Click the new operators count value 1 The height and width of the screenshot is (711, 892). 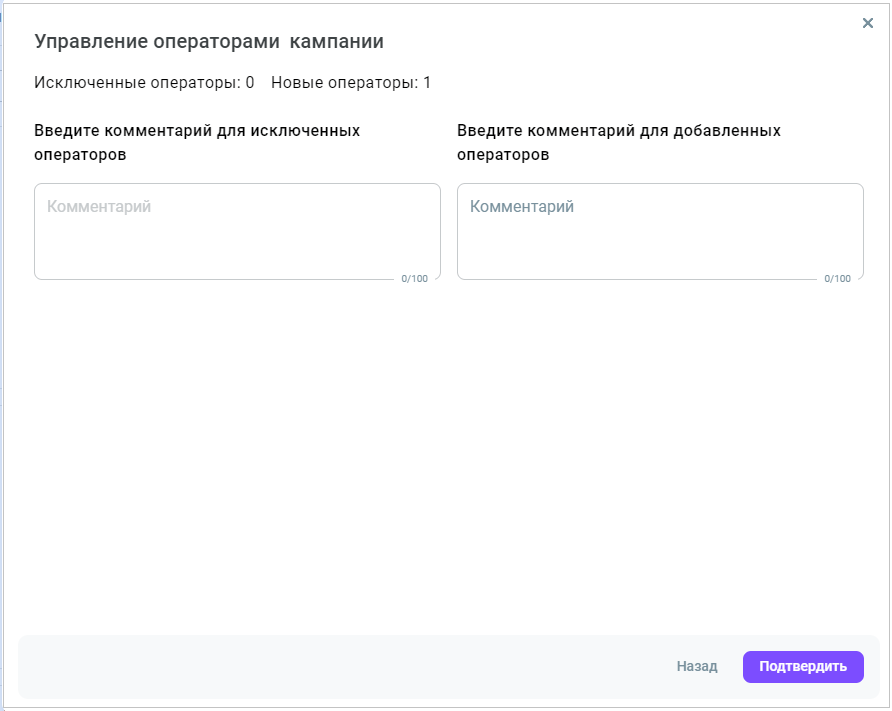tap(427, 83)
